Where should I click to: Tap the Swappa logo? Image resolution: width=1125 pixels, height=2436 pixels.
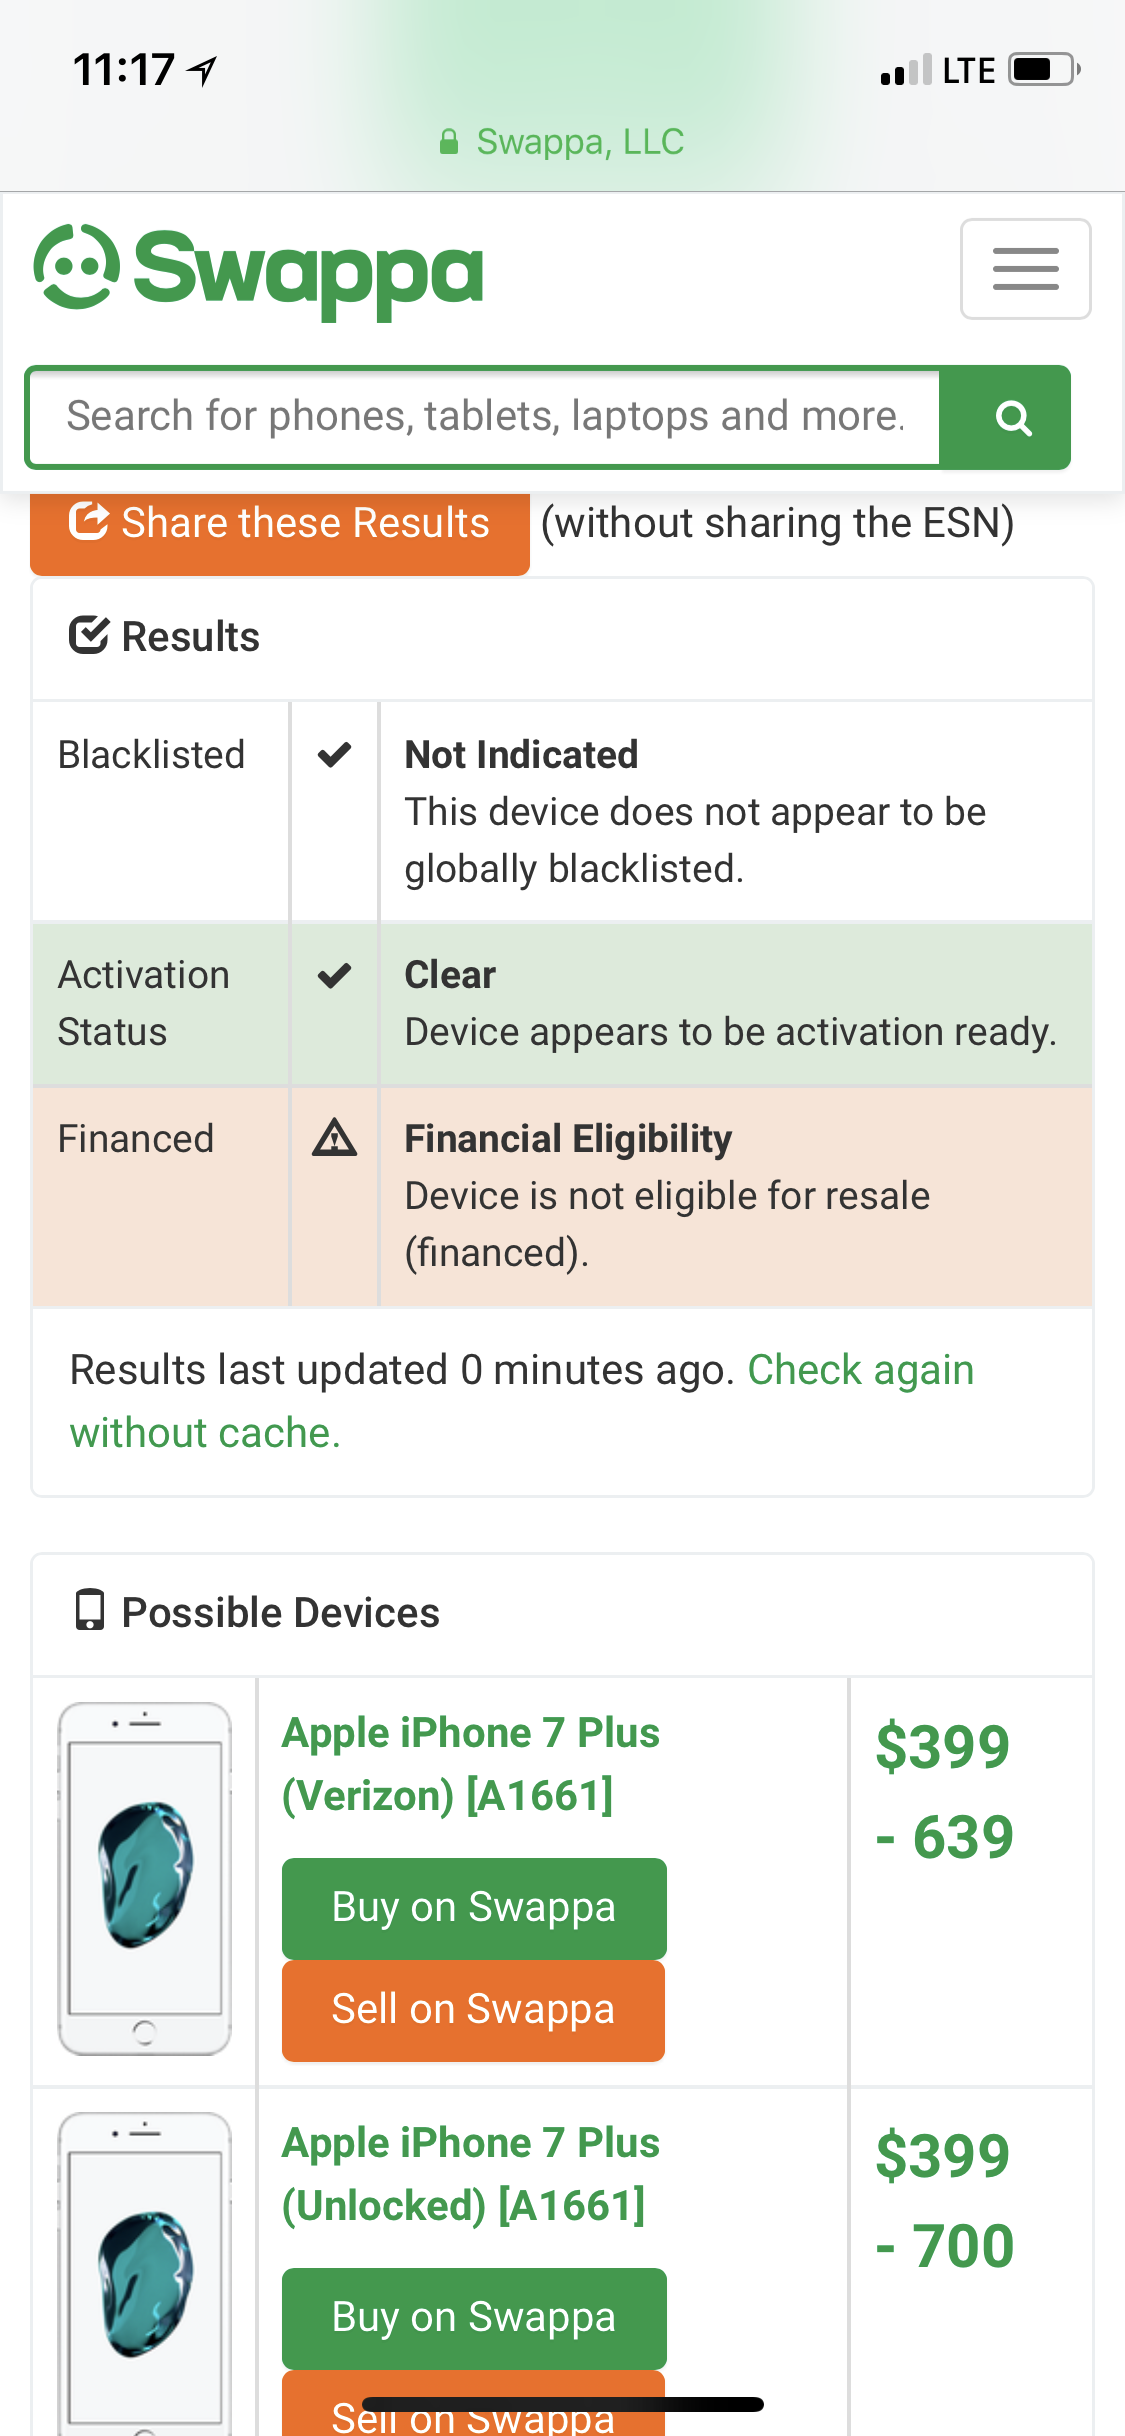(258, 270)
